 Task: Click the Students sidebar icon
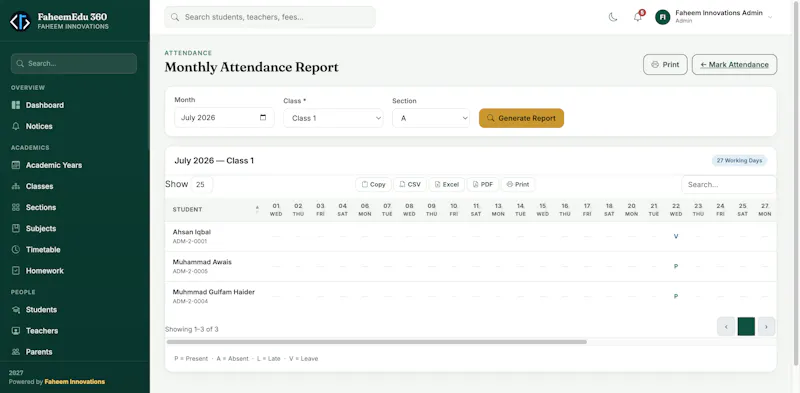coord(16,310)
